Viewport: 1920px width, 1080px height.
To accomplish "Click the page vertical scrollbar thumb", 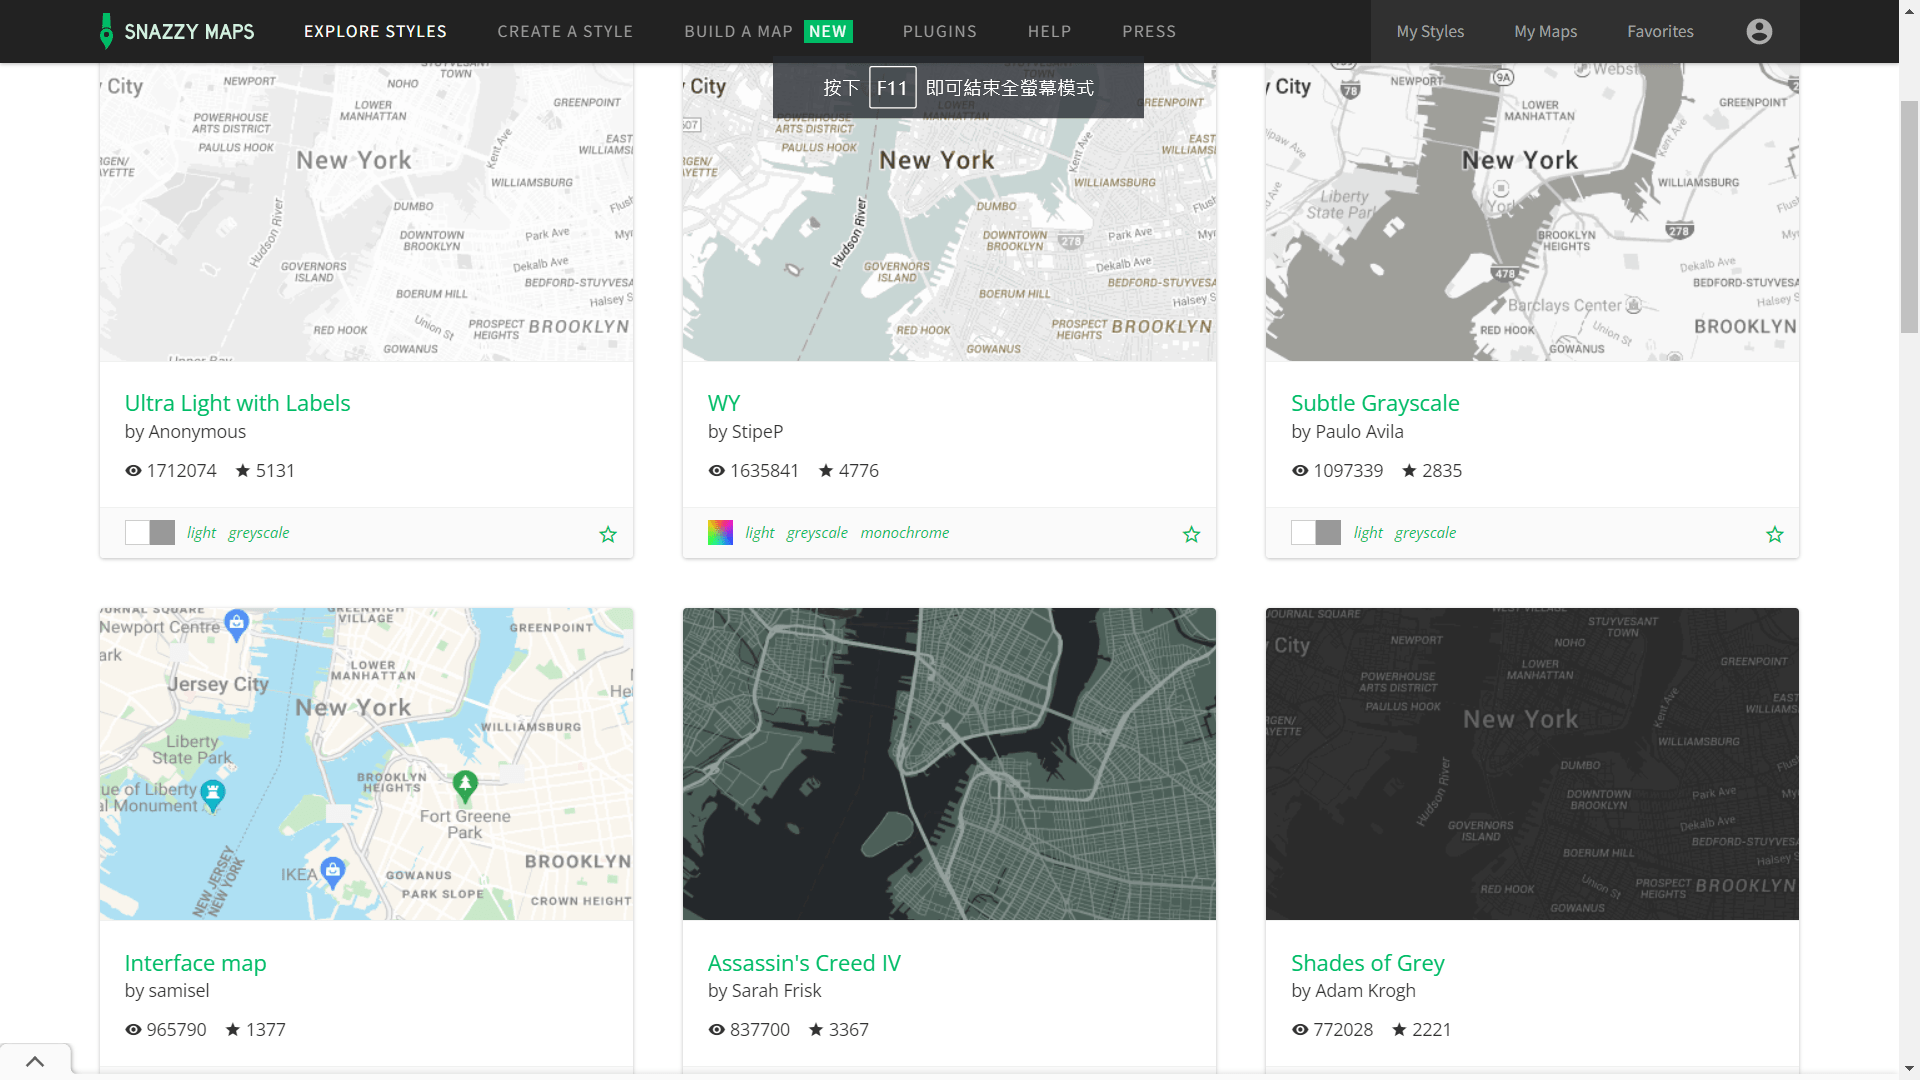I will 1910,216.
